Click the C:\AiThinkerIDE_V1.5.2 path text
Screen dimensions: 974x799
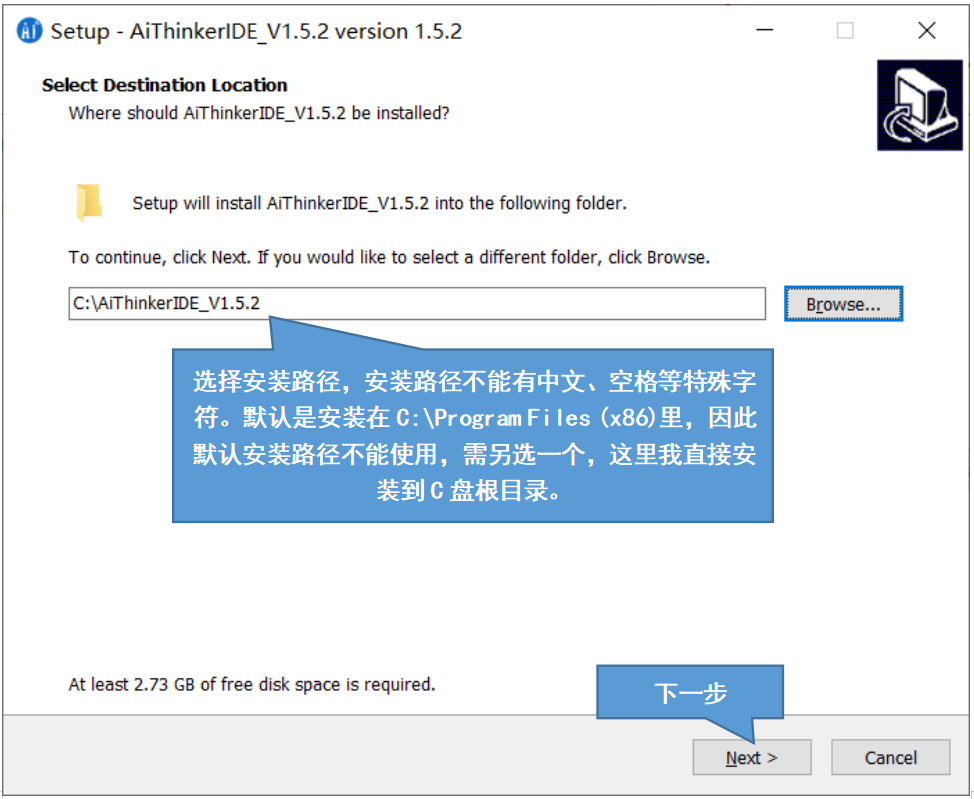pos(166,303)
